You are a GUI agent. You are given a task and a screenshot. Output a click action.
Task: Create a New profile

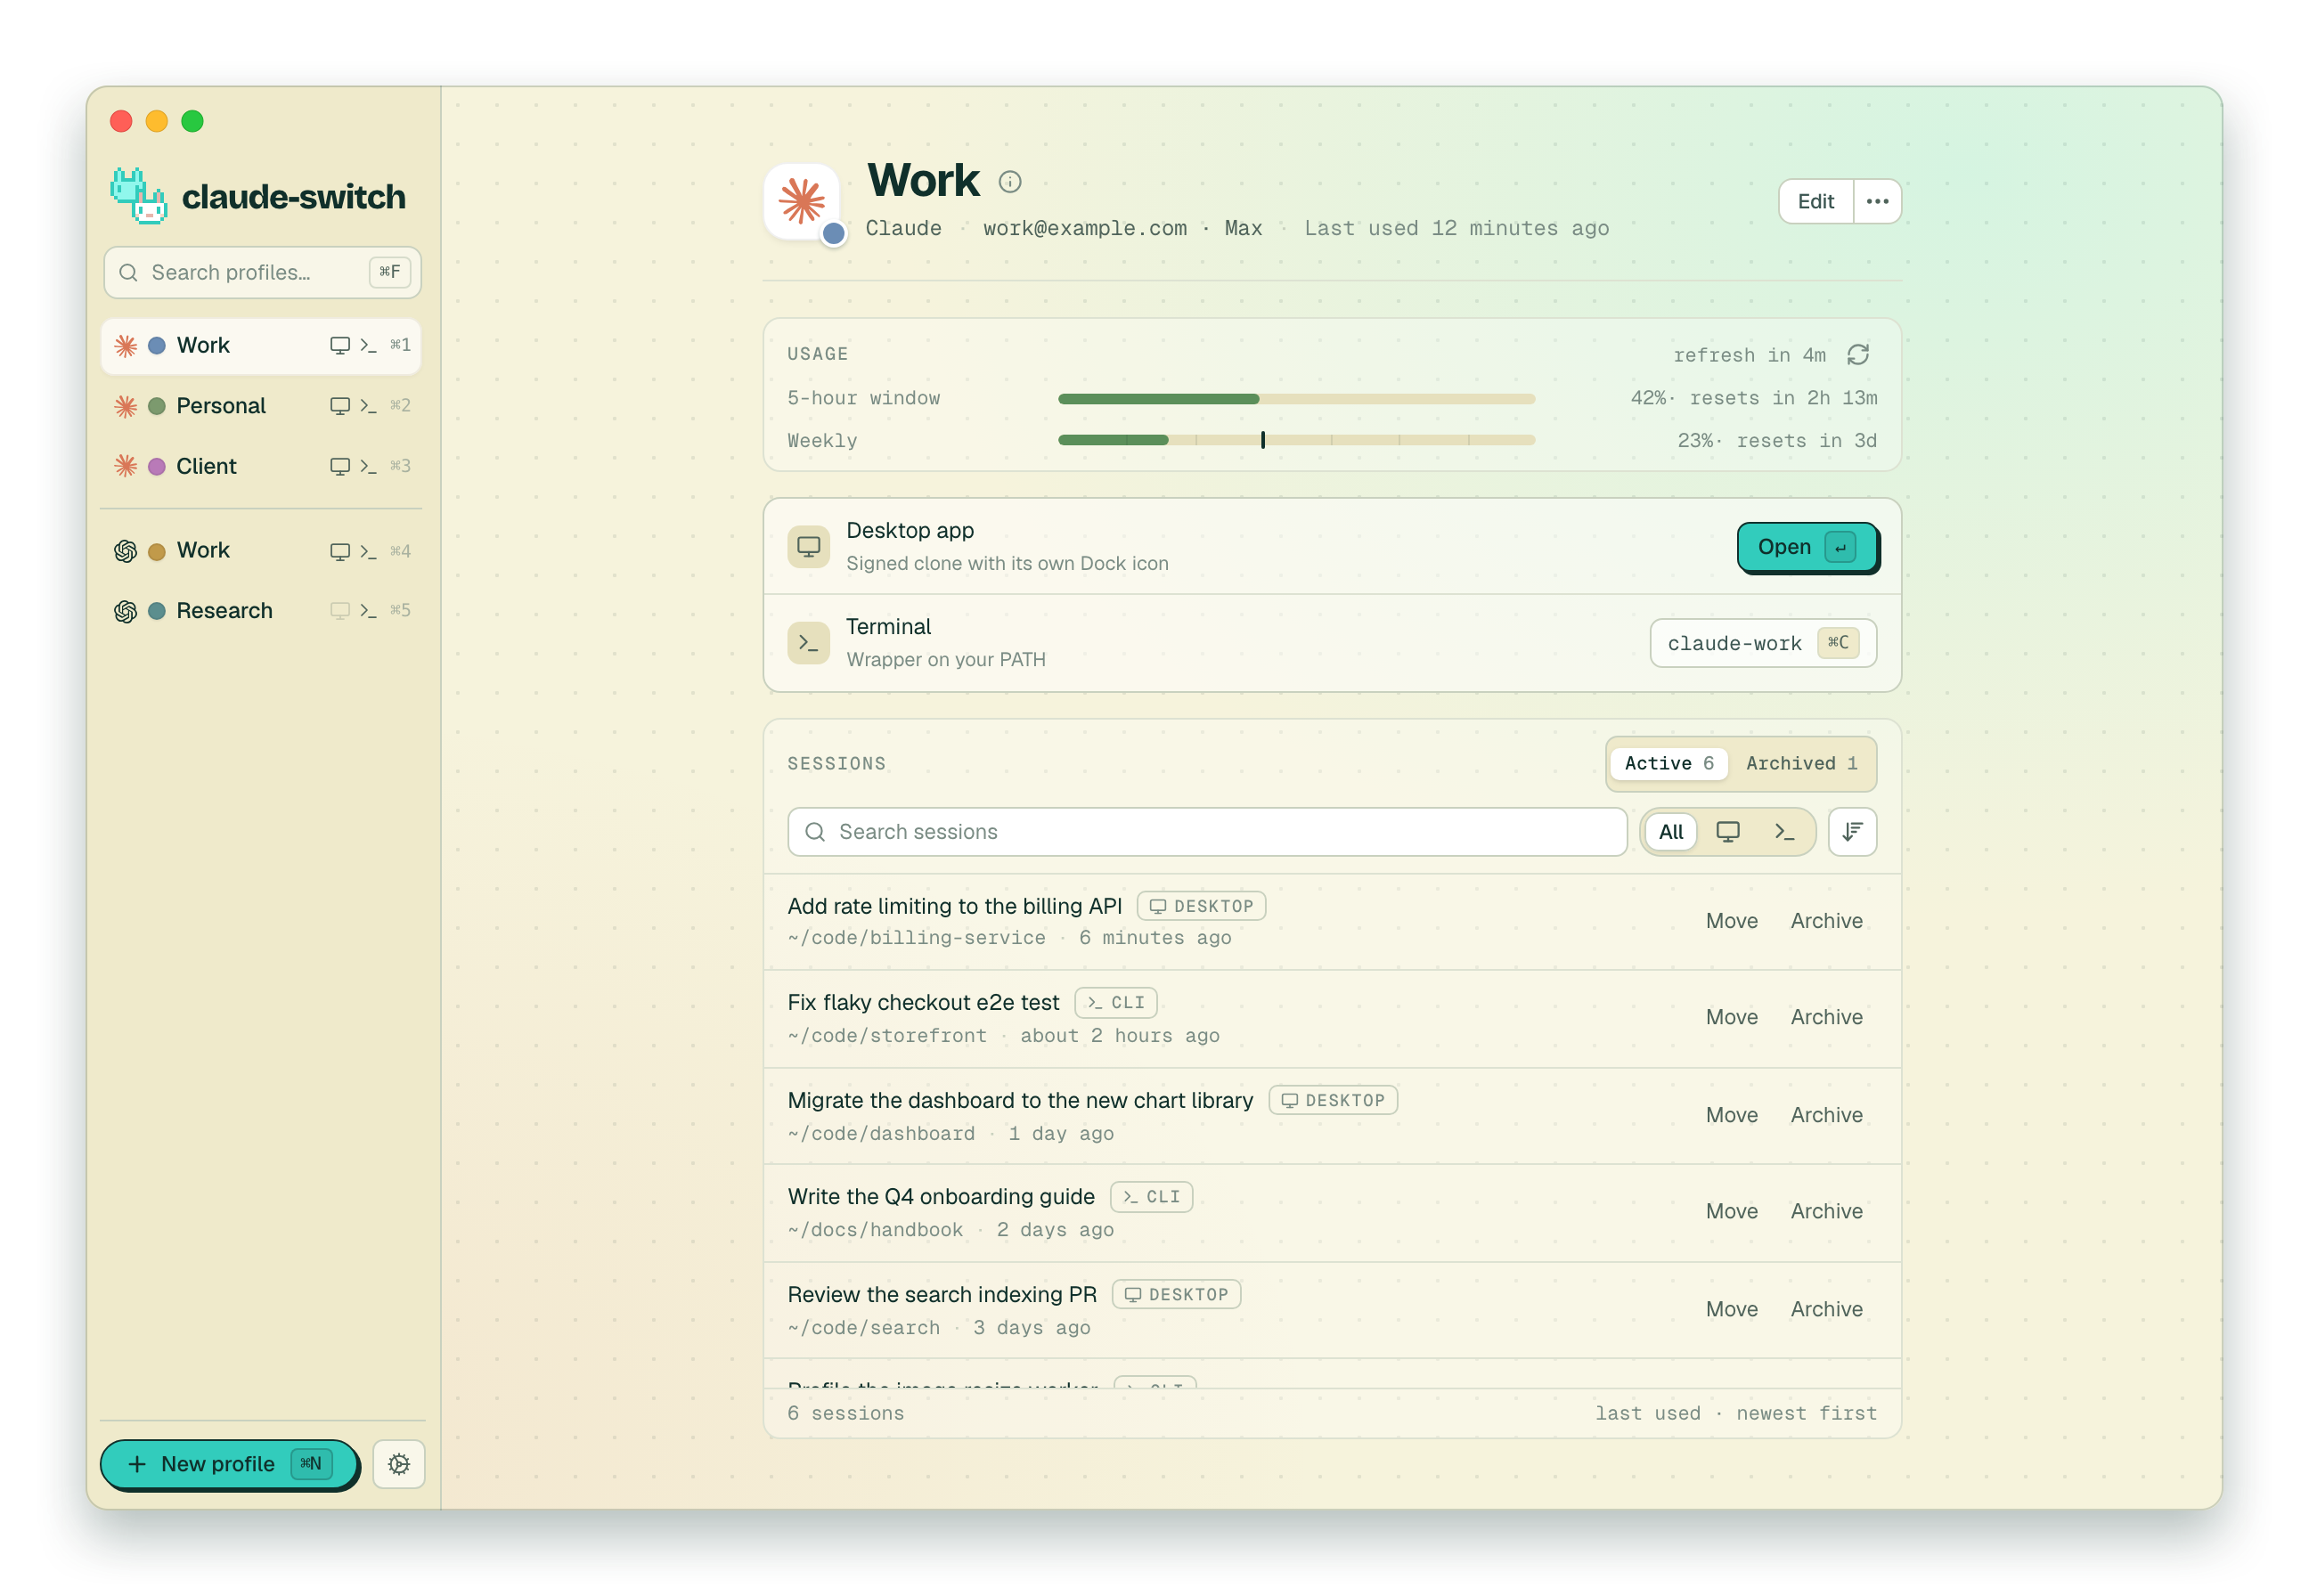[x=229, y=1463]
